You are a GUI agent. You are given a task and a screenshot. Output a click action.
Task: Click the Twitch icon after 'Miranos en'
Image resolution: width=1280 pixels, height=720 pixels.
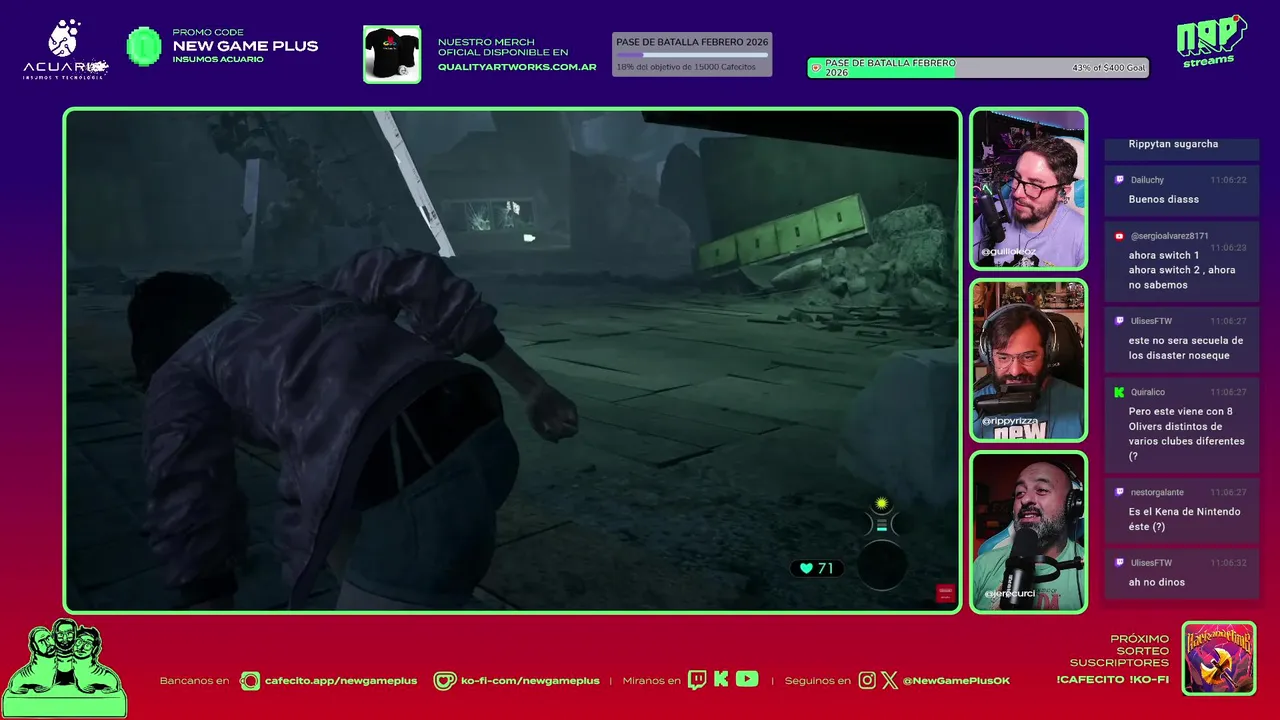pyautogui.click(x=696, y=680)
